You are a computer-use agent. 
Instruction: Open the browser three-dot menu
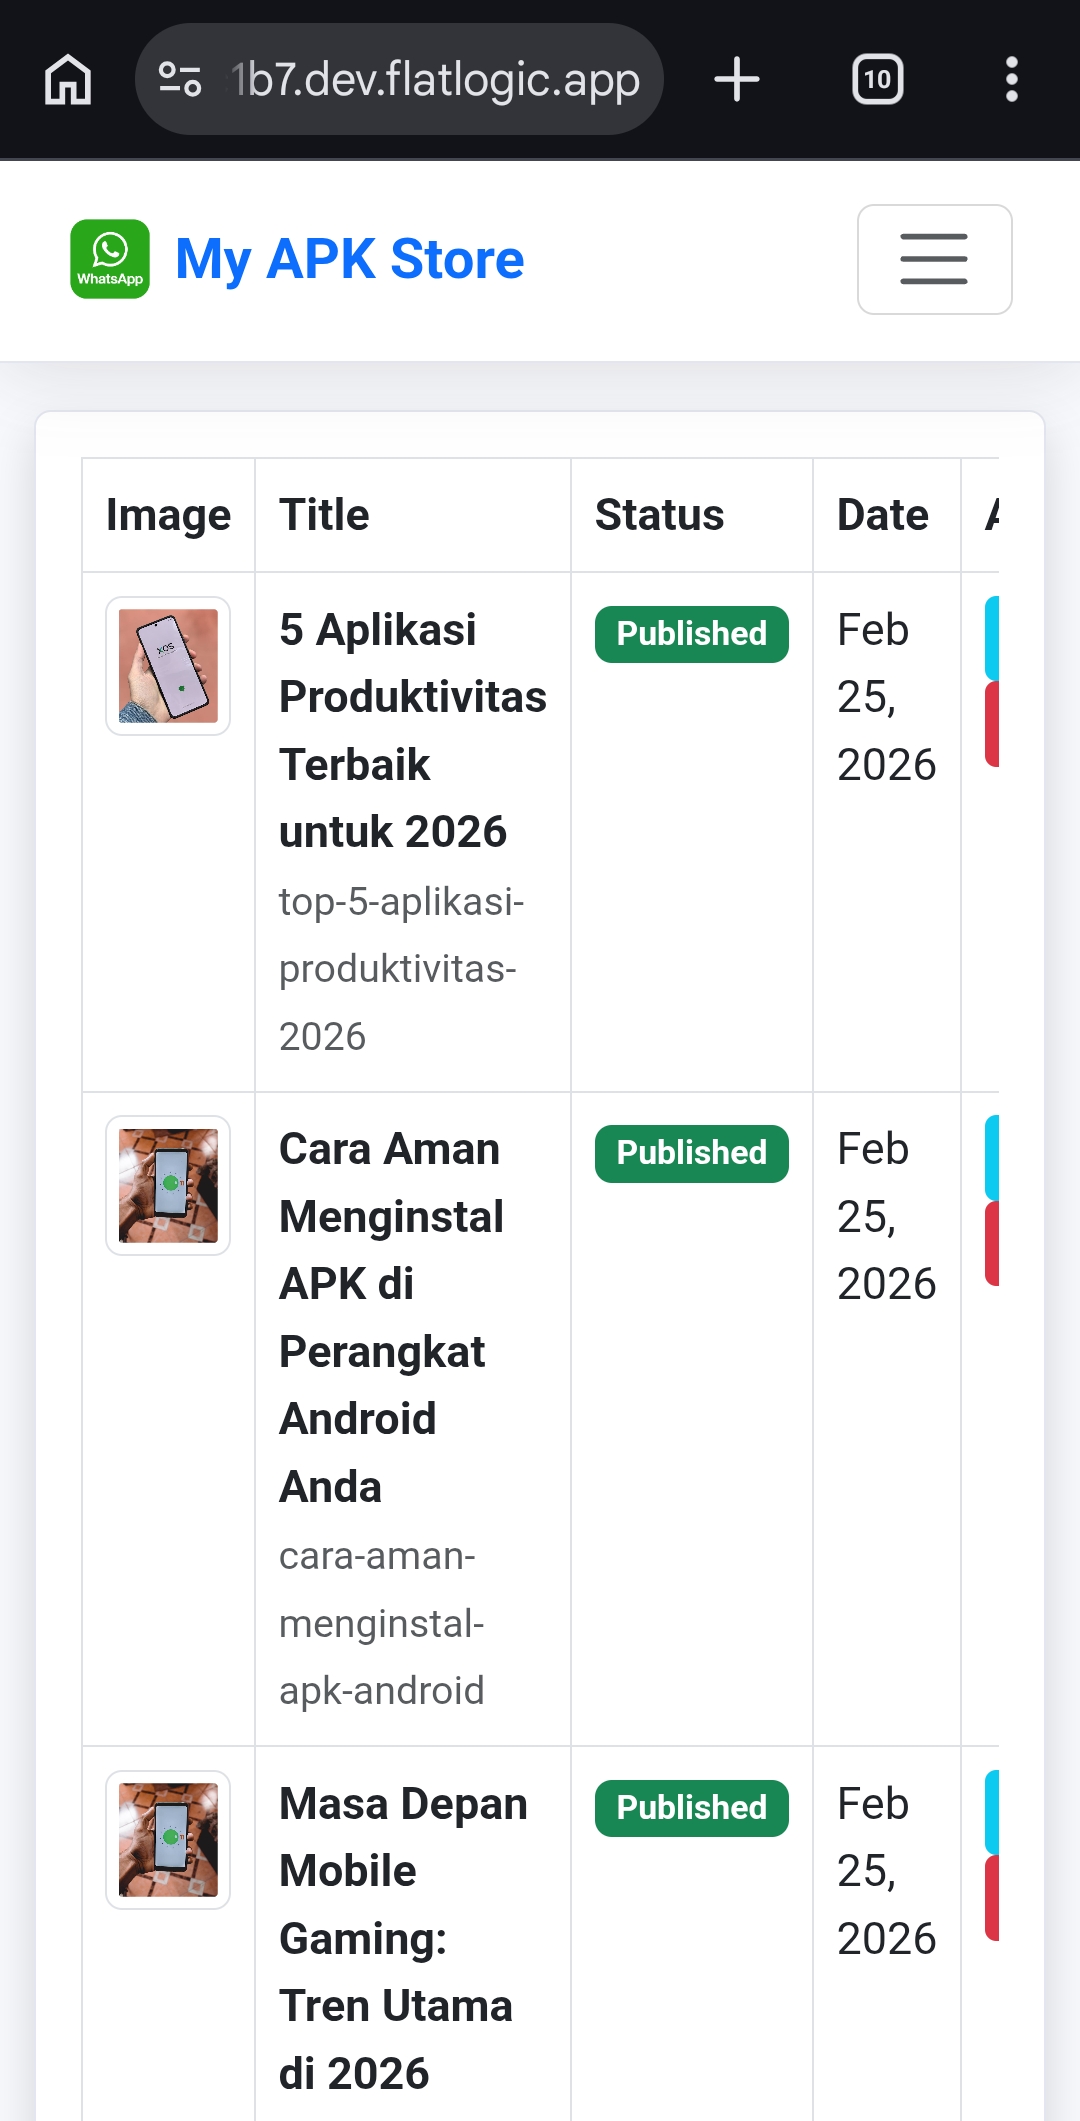(1012, 80)
